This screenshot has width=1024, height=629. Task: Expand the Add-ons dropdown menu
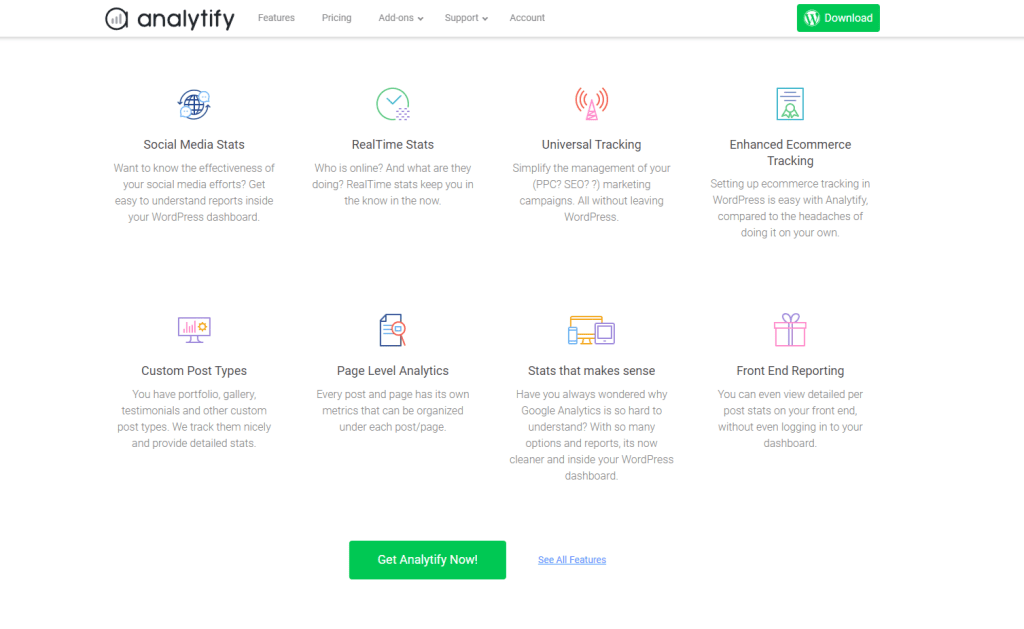coord(401,18)
